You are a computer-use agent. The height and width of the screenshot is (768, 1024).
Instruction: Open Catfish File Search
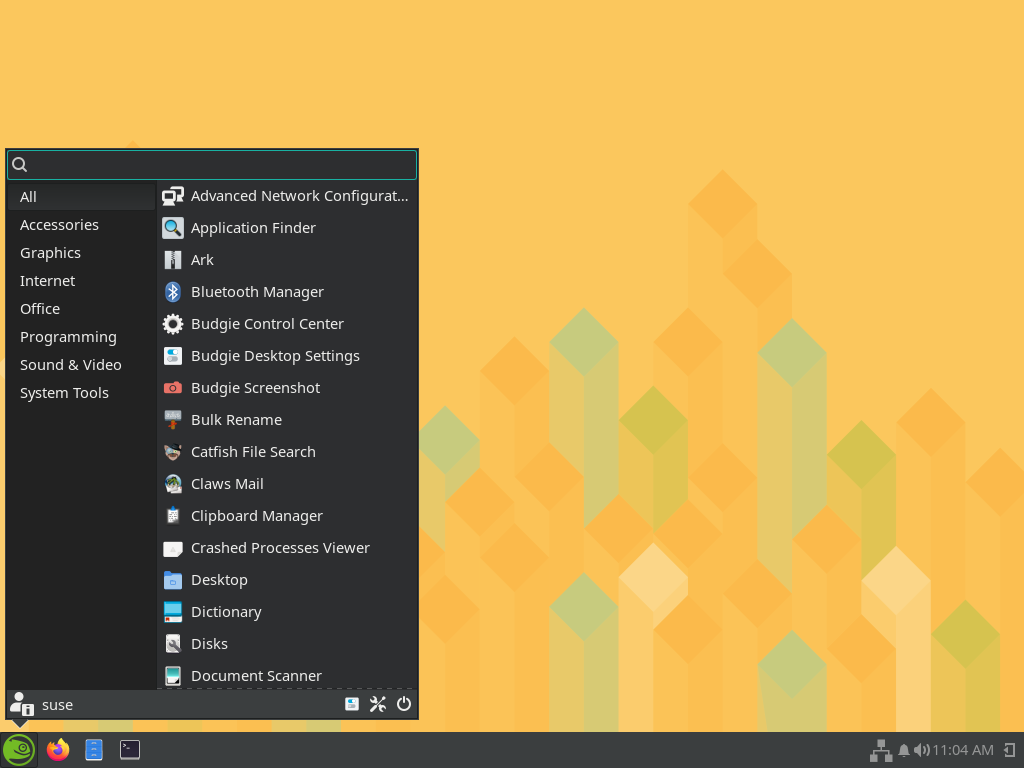253,452
